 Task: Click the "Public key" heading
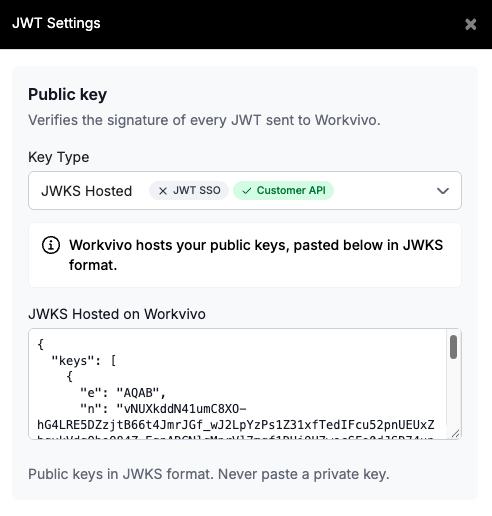pos(67,94)
